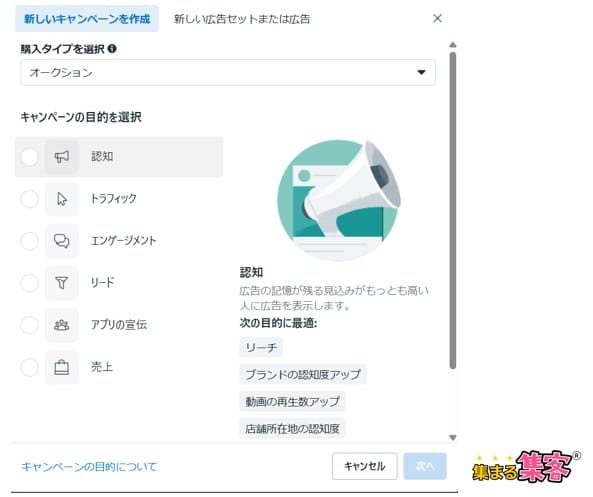Viewport: 593px width, 497px height.
Task: Click the アプリの宣伝 objective label
Action: pos(119,325)
